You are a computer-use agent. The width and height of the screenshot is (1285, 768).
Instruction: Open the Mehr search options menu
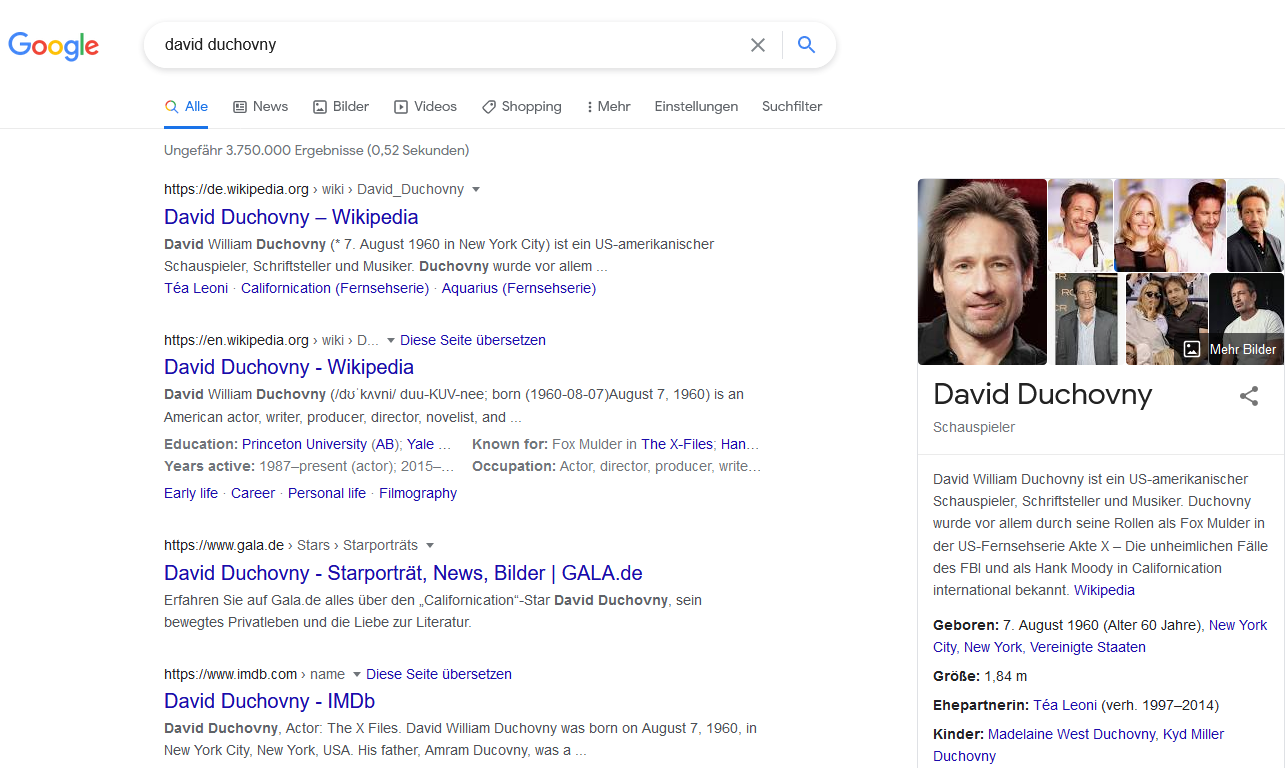(x=608, y=106)
